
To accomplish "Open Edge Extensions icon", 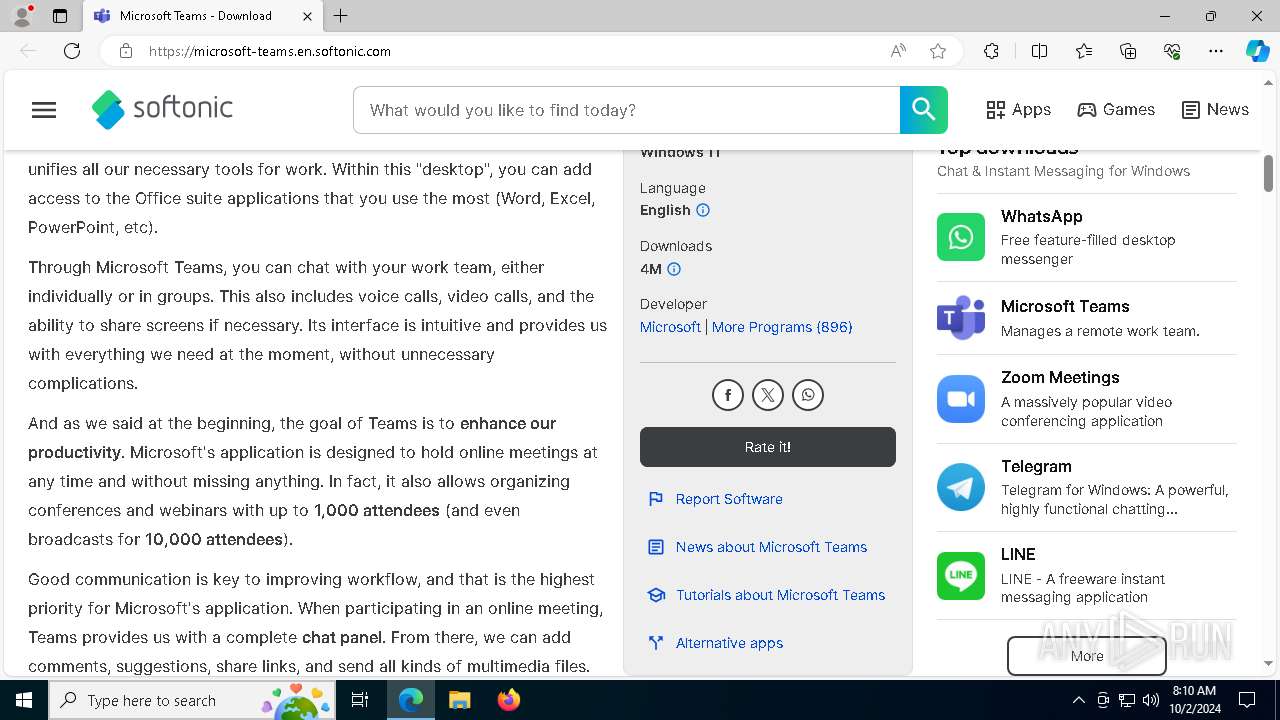I will pos(991,51).
